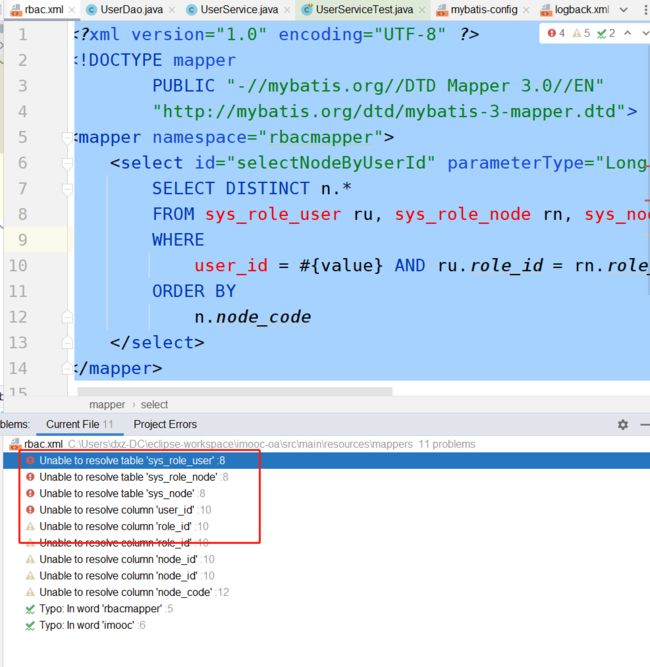Screen dimensions: 650x667
Task: Show hidden tabs dropdown arrow
Action: pyautogui.click(x=624, y=10)
